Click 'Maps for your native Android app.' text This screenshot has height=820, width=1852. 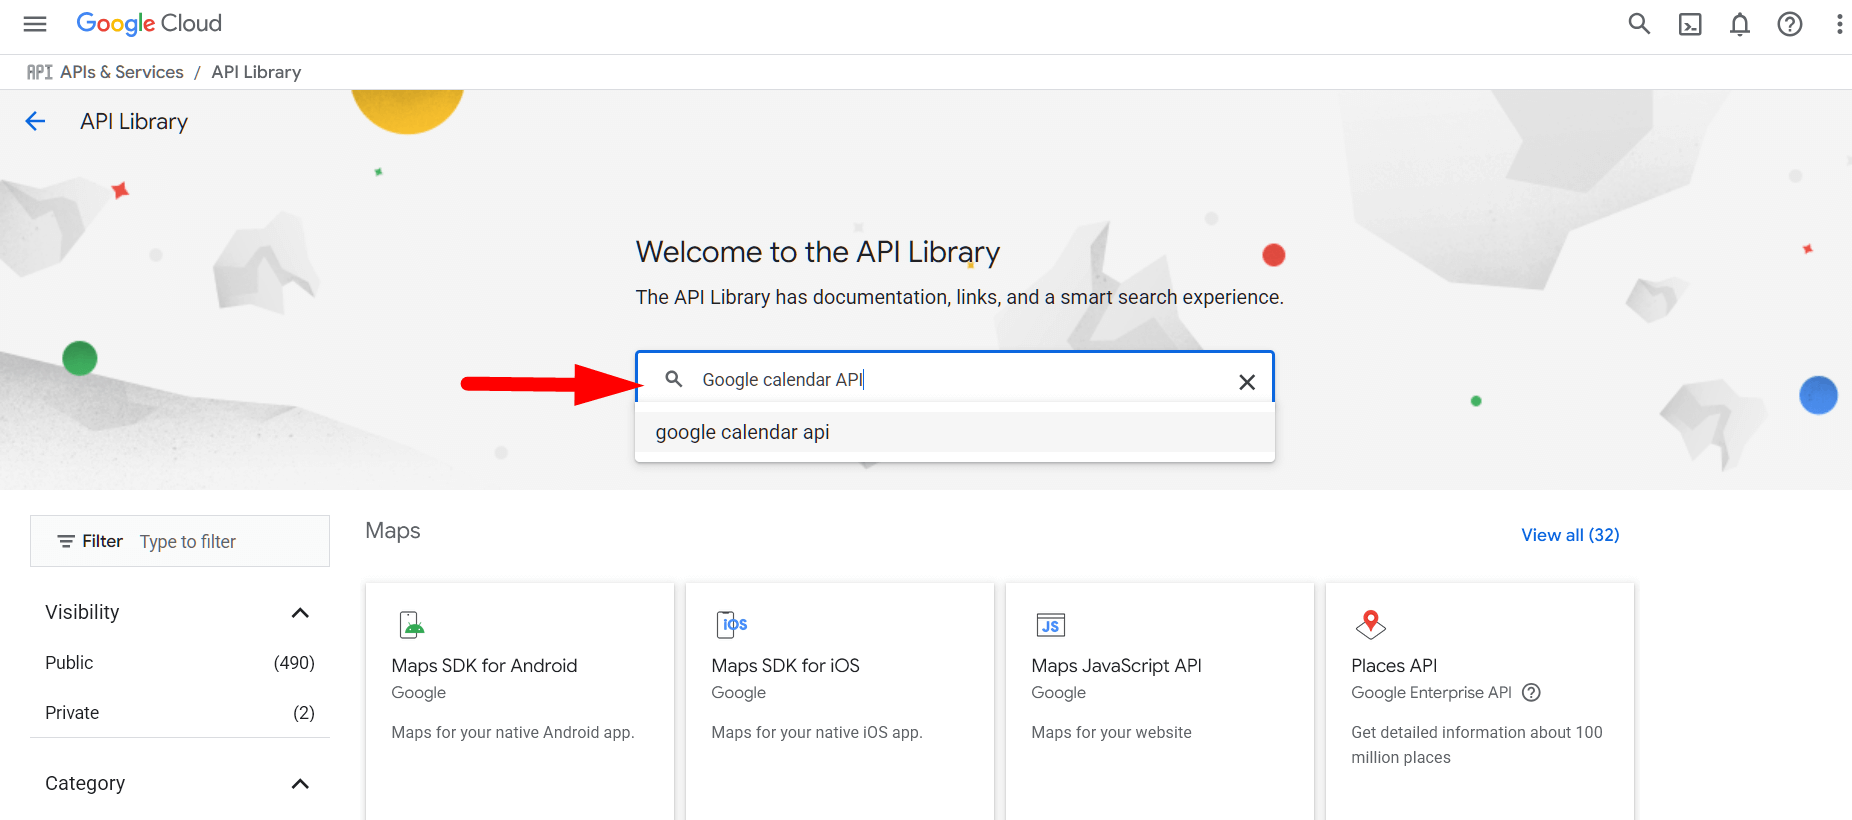(513, 733)
